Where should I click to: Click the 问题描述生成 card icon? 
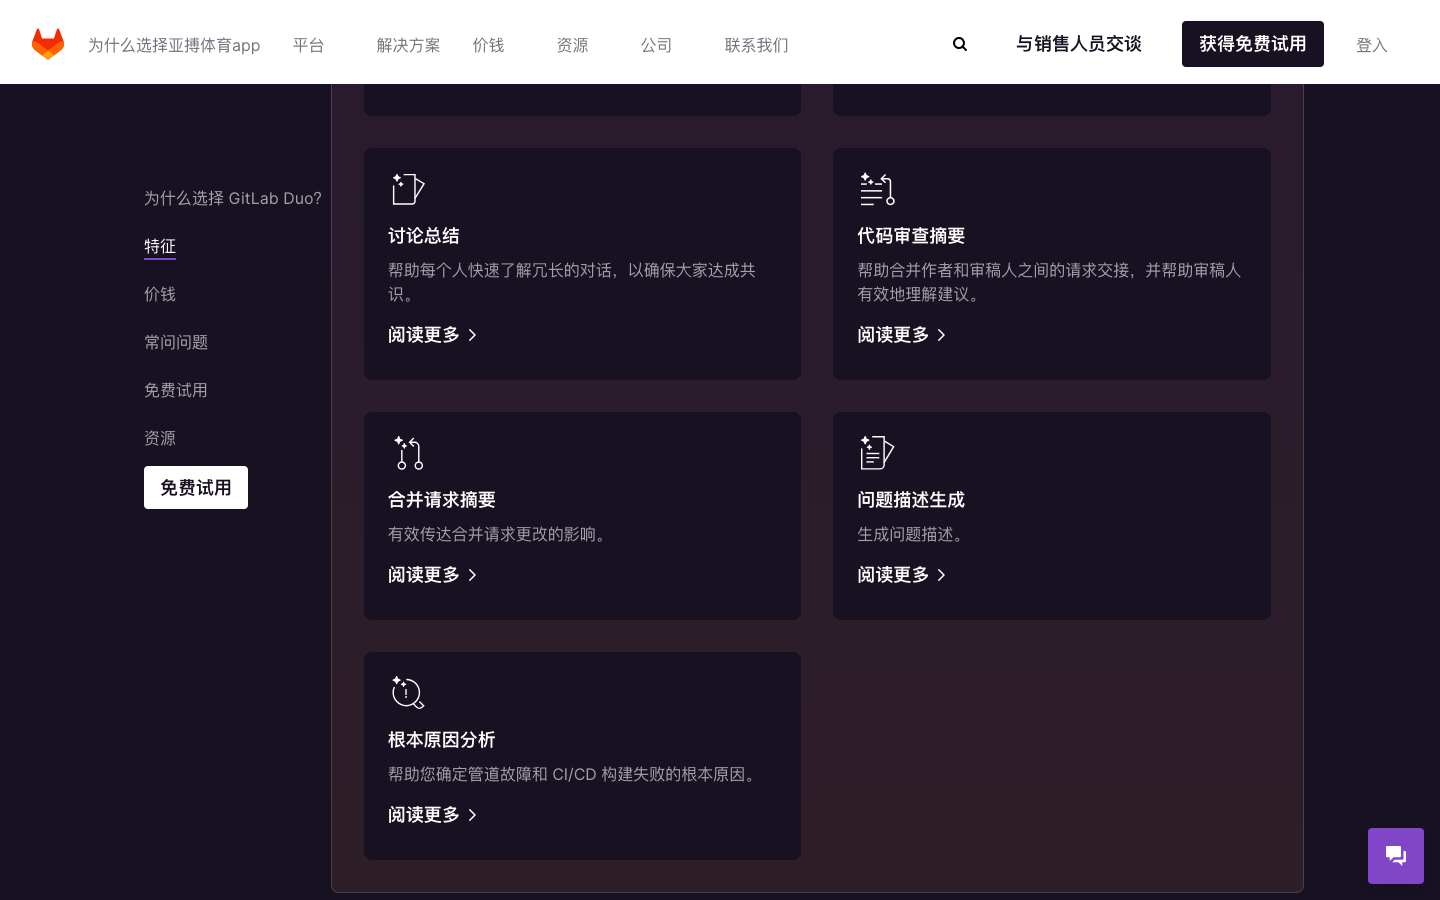877,453
